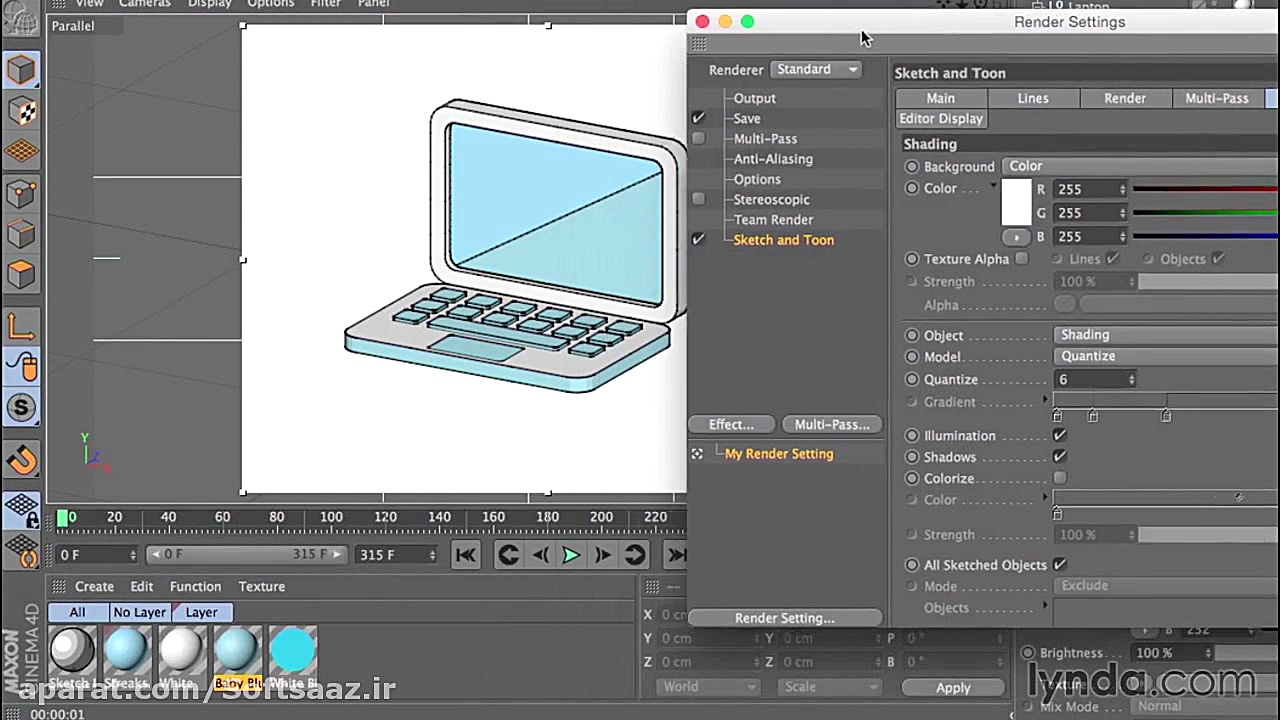The image size is (1280, 720).
Task: Toggle the Shadows checkbox
Action: [1060, 457]
